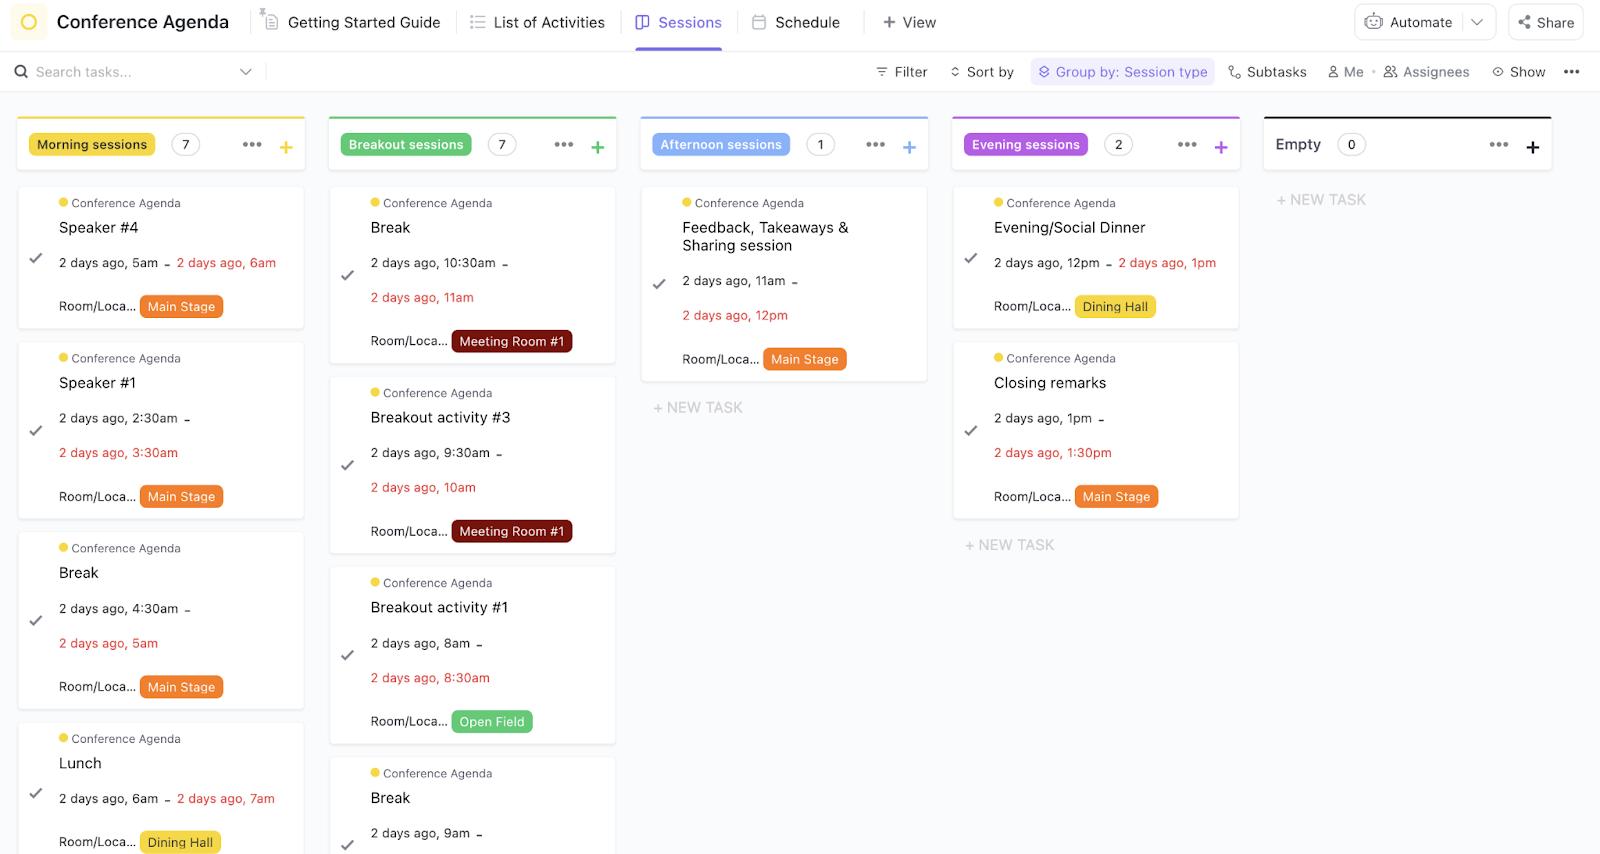Viewport: 1600px width, 854px height.
Task: Click Main Stage tag on Speaker #4
Action: point(182,307)
